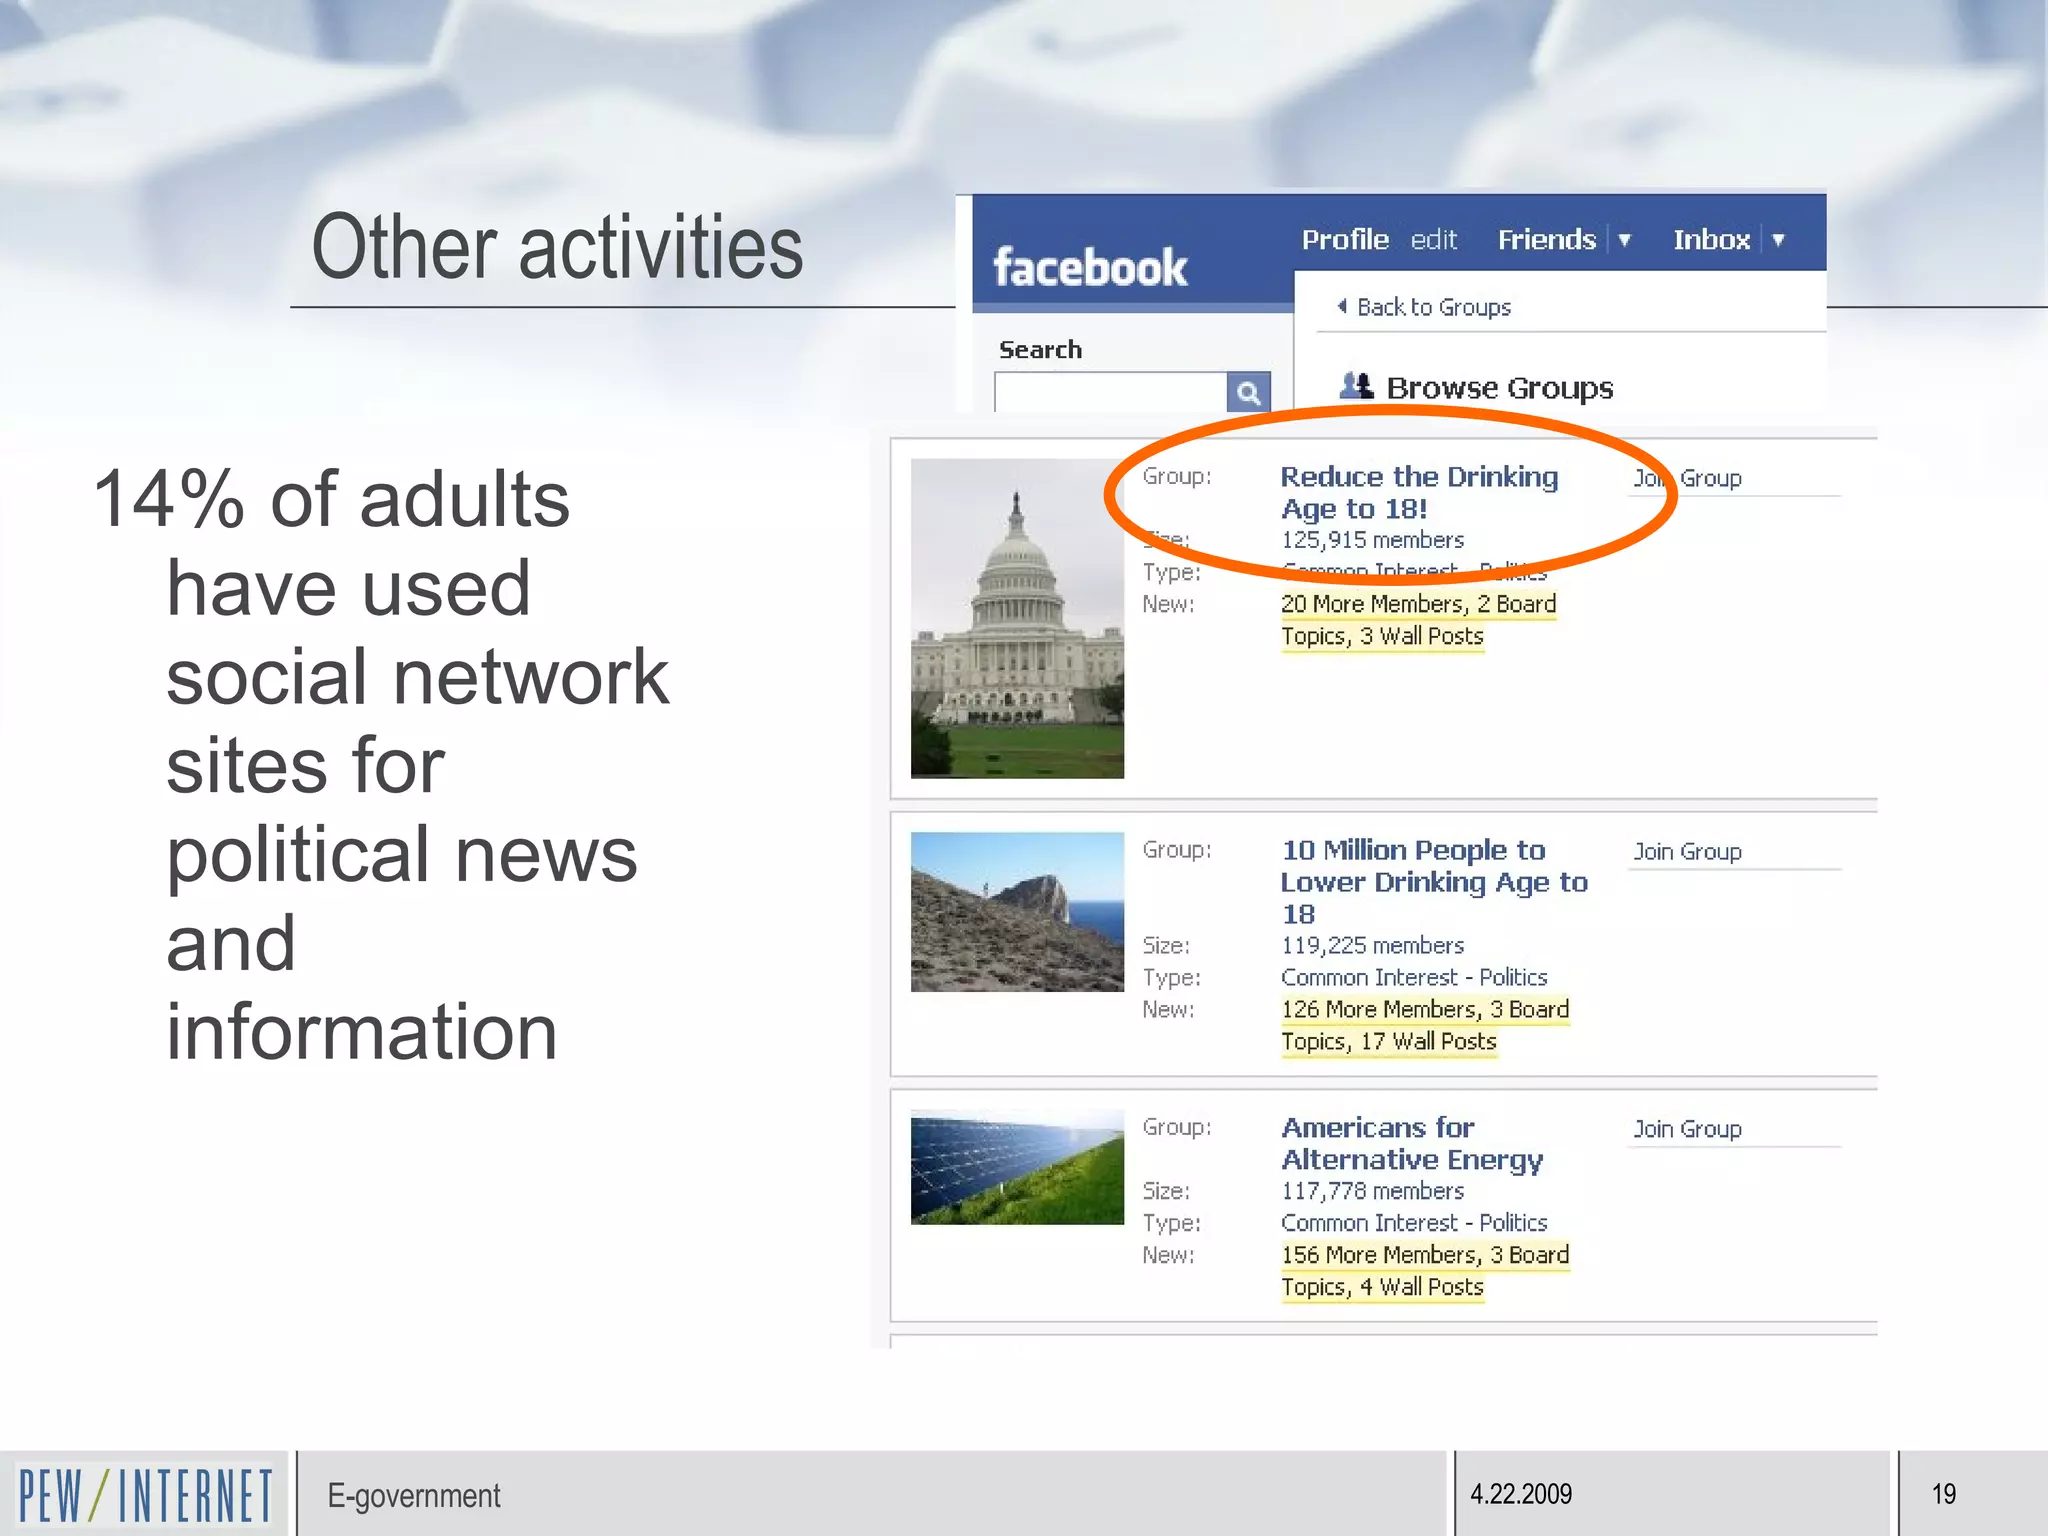Image resolution: width=2048 pixels, height=1536 pixels.
Task: Click '20 More Members, 2 Board' highlight
Action: coord(1419,604)
